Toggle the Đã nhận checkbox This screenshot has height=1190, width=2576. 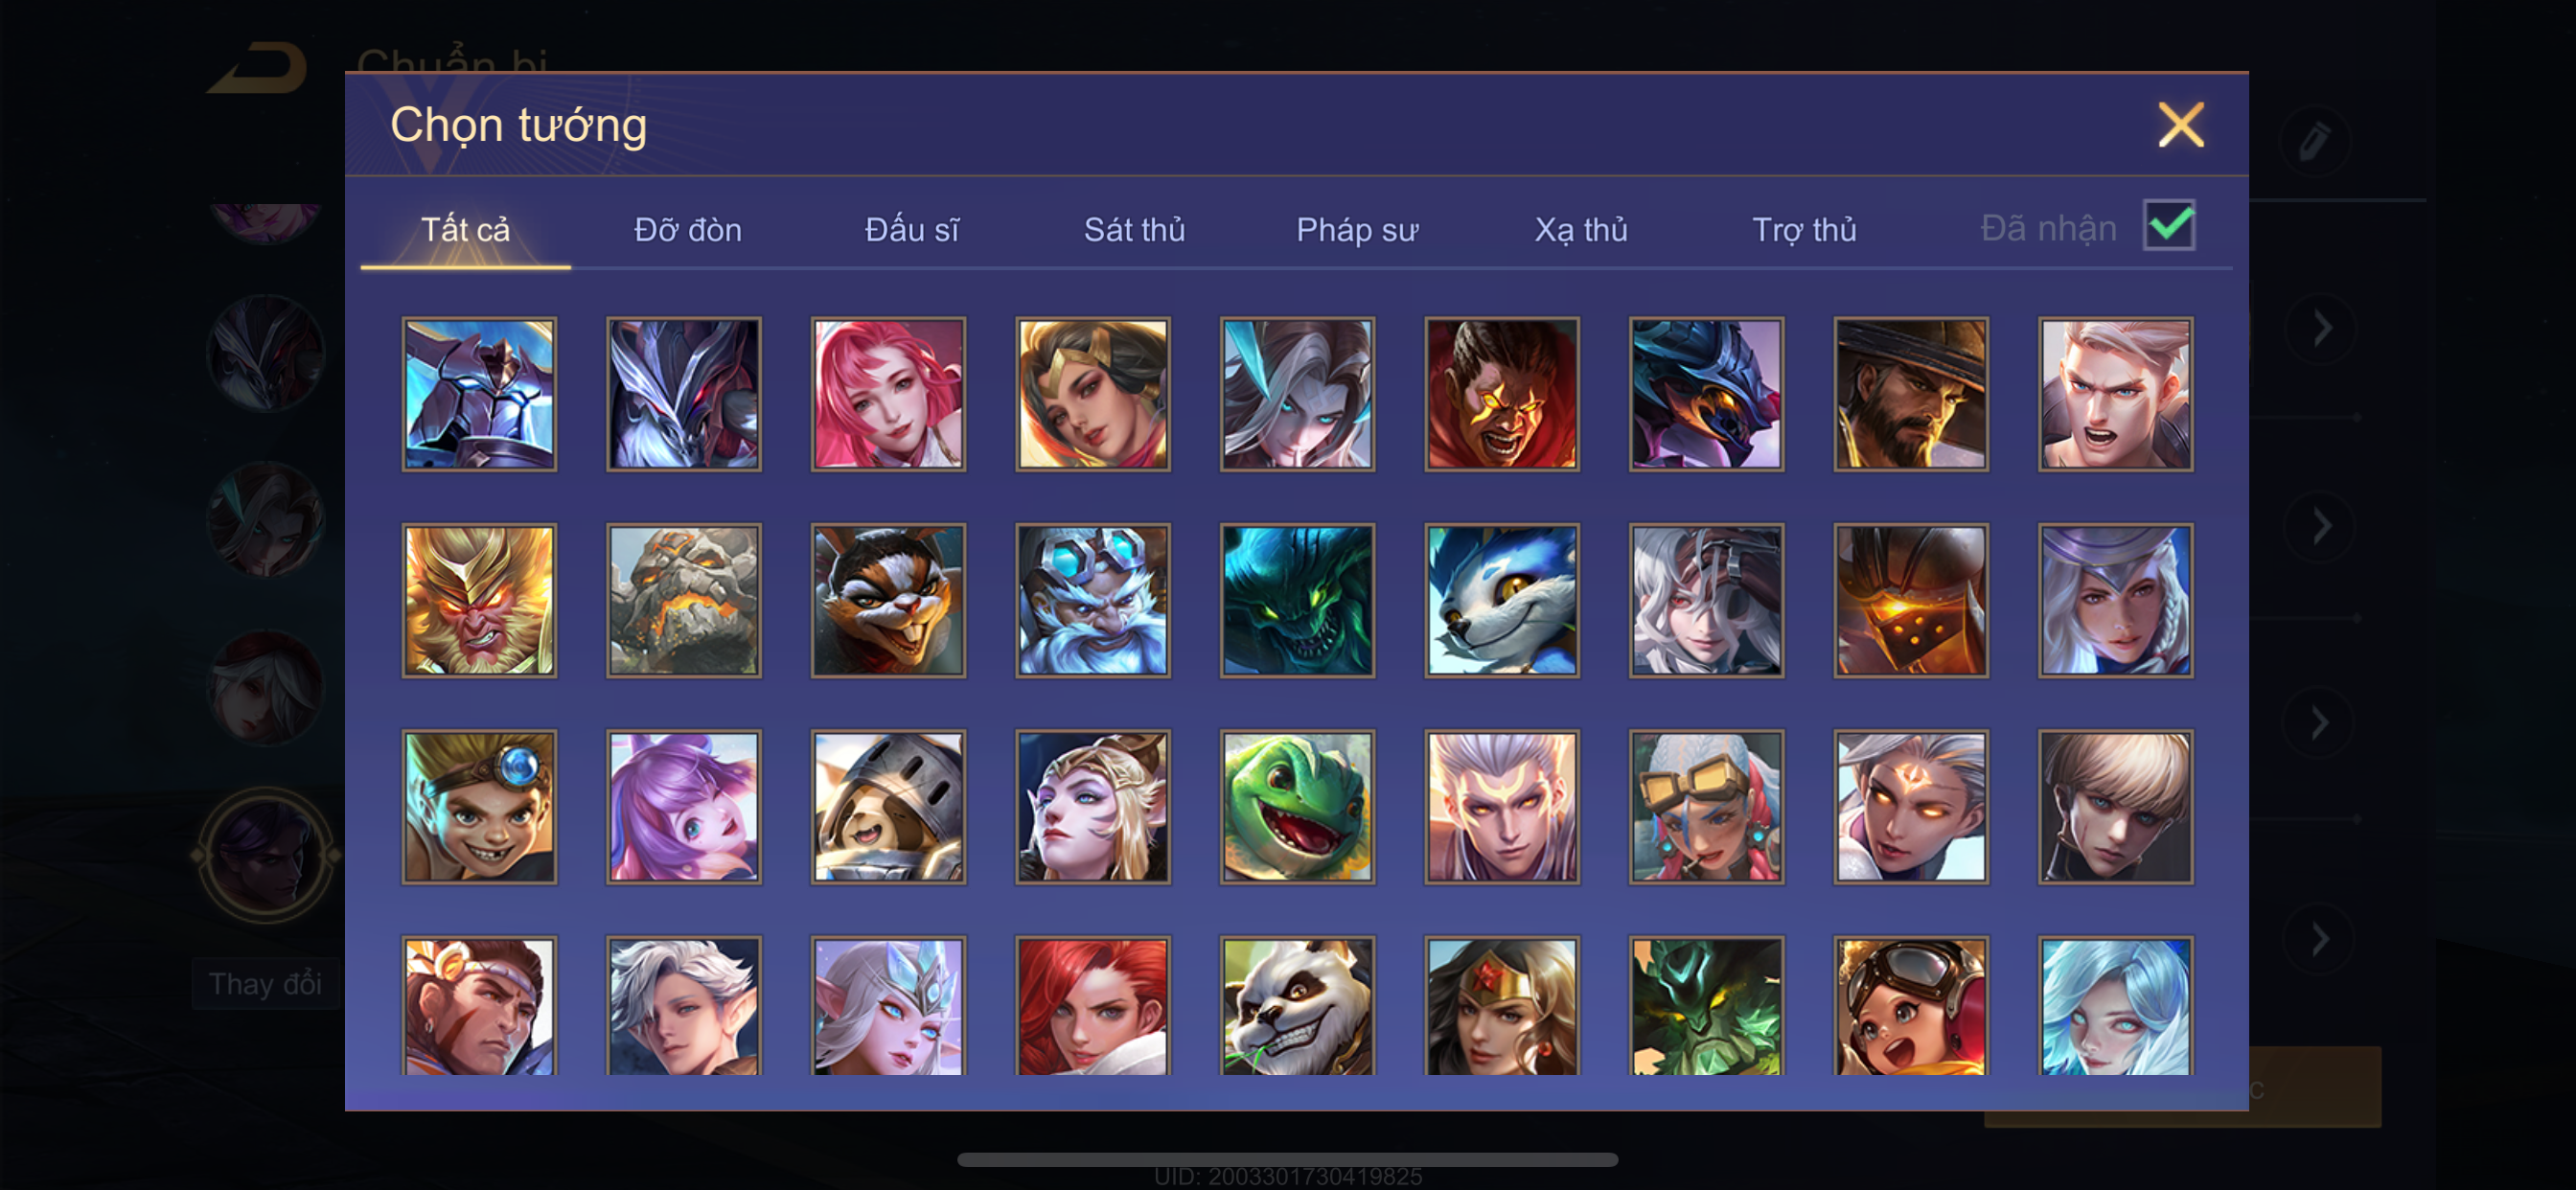coord(2169,225)
